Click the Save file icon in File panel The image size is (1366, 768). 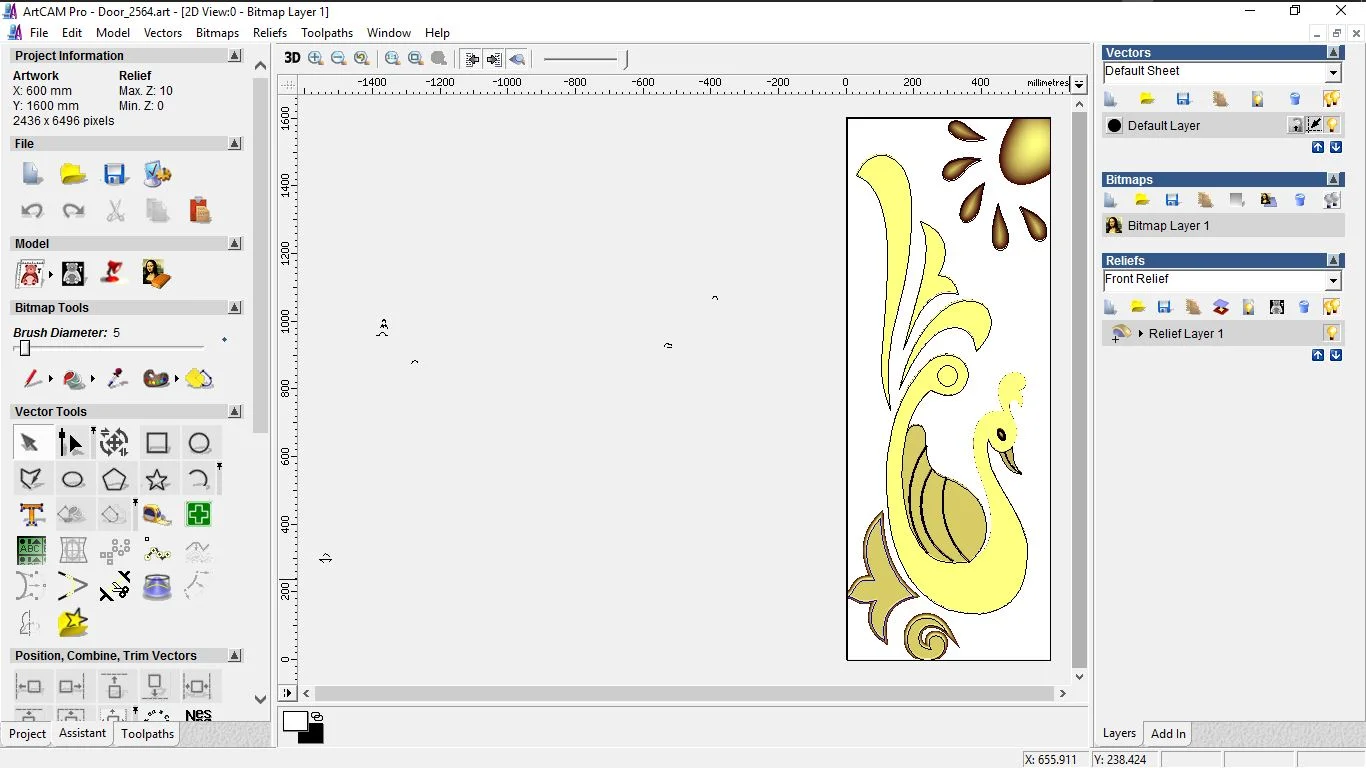(x=115, y=174)
